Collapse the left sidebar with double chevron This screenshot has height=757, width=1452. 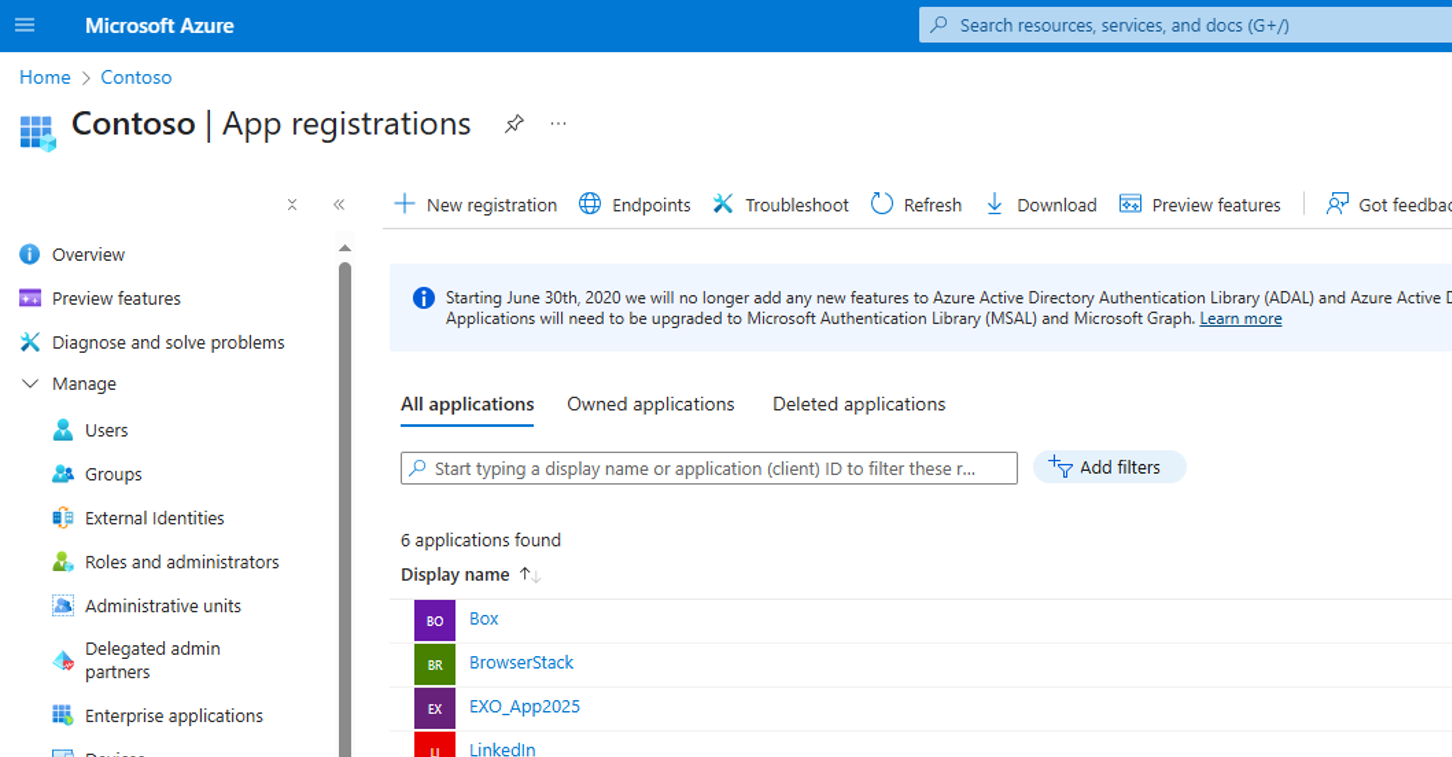click(x=339, y=205)
